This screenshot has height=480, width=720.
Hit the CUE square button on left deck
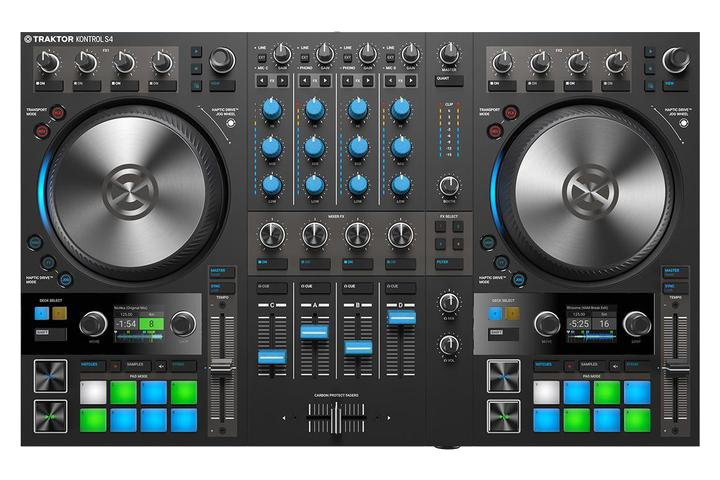tap(51, 376)
